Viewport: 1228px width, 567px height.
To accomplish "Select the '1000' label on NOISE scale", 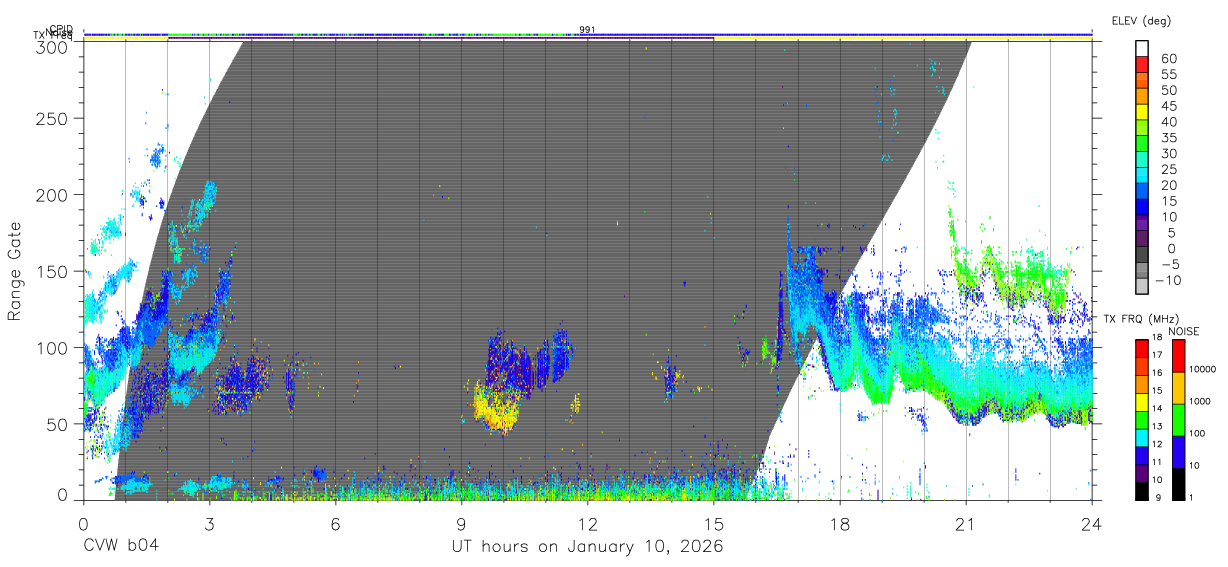I will (1200, 402).
